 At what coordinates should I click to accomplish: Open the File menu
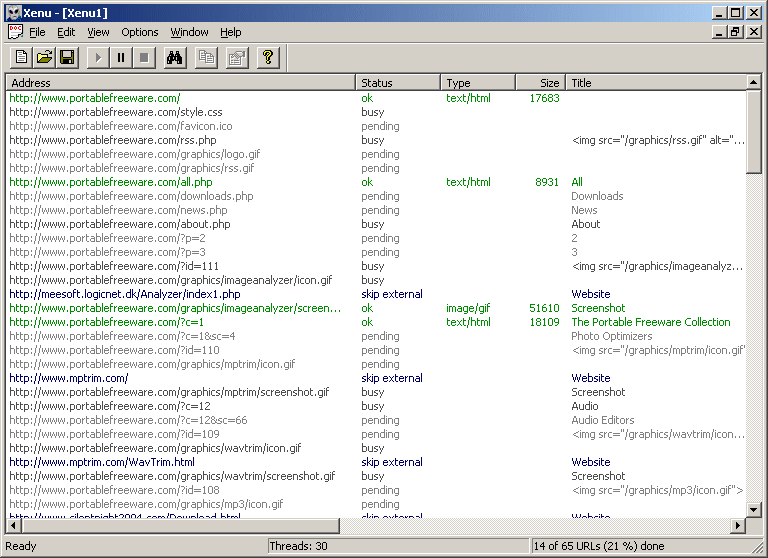coord(37,32)
